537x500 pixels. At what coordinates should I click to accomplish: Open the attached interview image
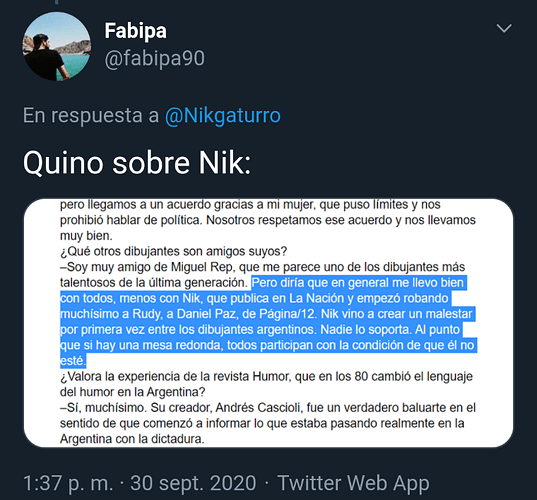click(268, 323)
